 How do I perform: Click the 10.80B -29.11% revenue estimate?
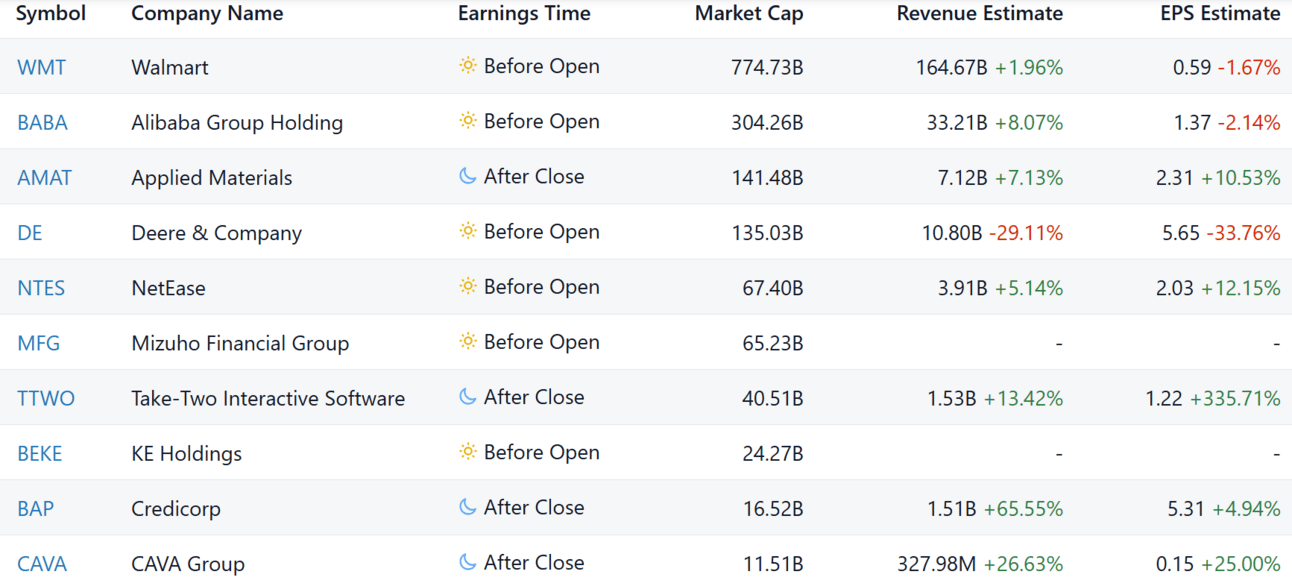point(992,232)
